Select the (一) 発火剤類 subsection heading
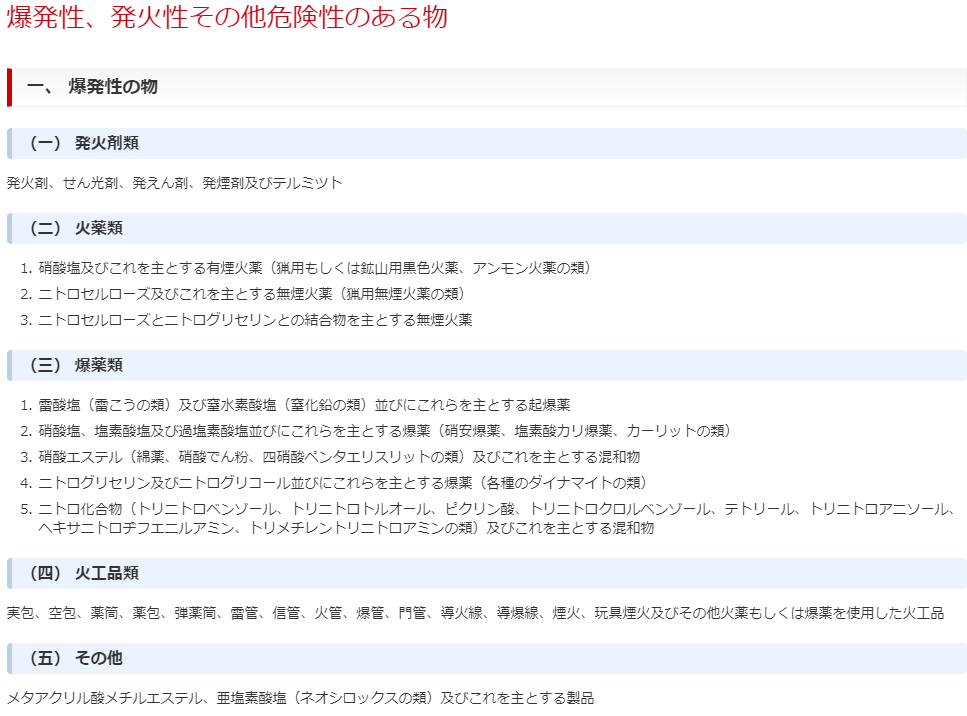Screen dimensions: 967x716 coord(84,143)
